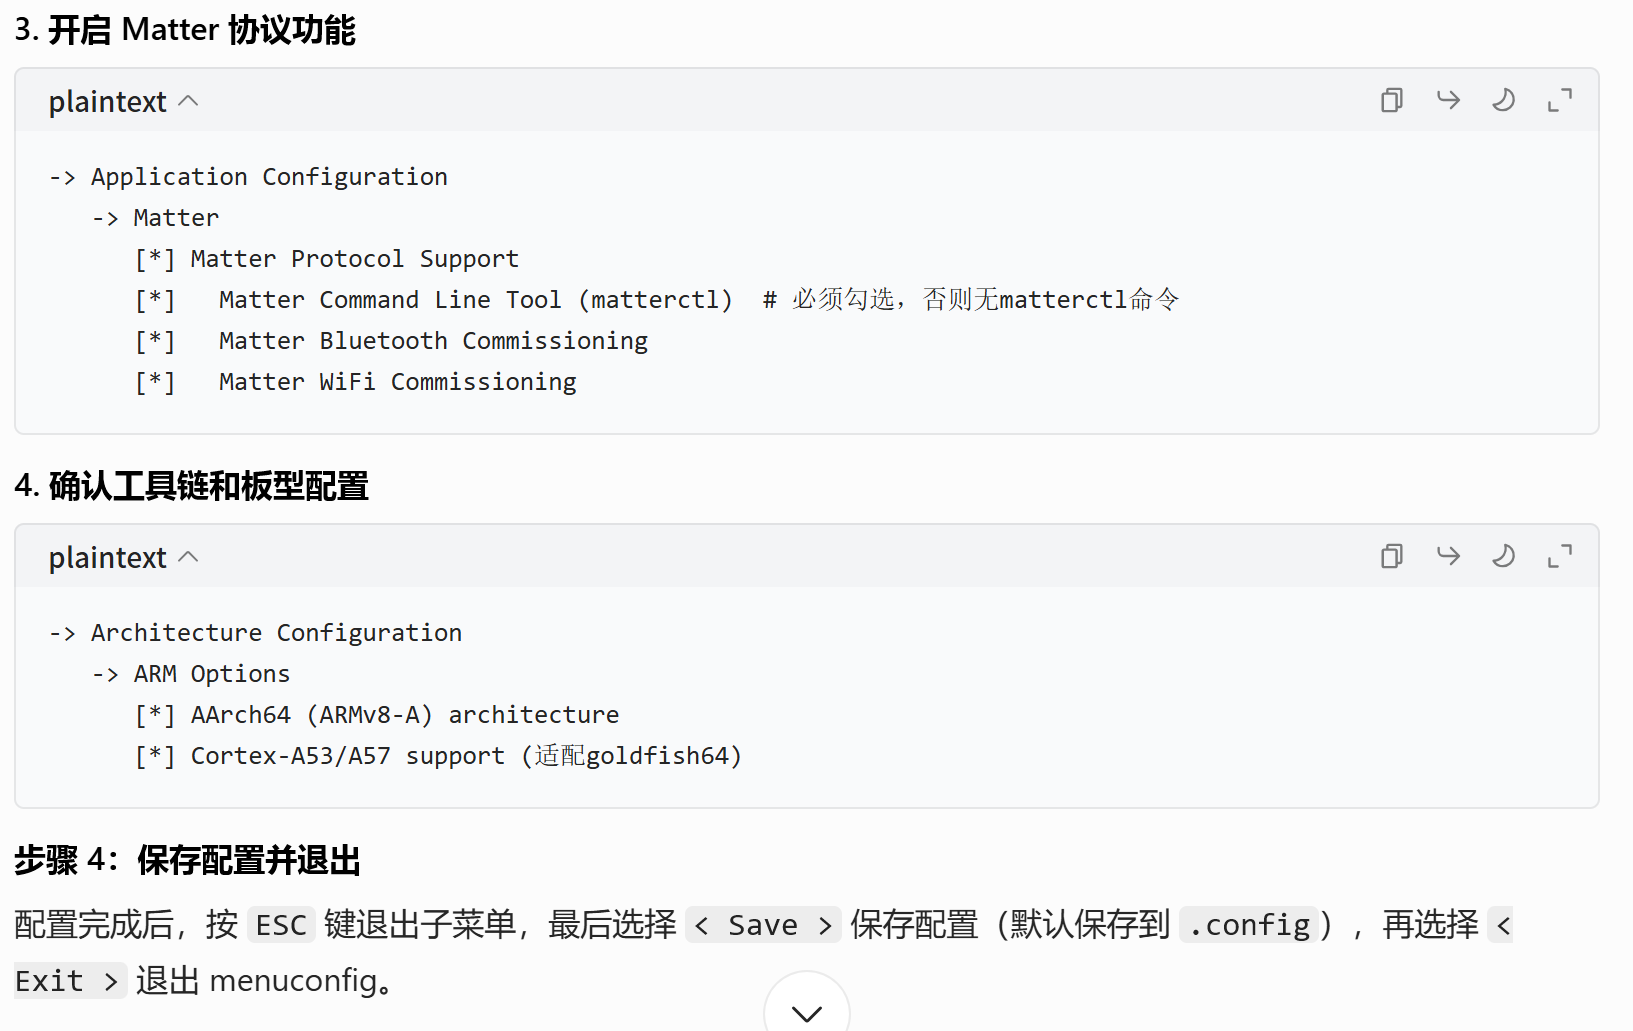Collapse the first plaintext code block
This screenshot has height=1031, width=1633.
pyautogui.click(x=189, y=100)
